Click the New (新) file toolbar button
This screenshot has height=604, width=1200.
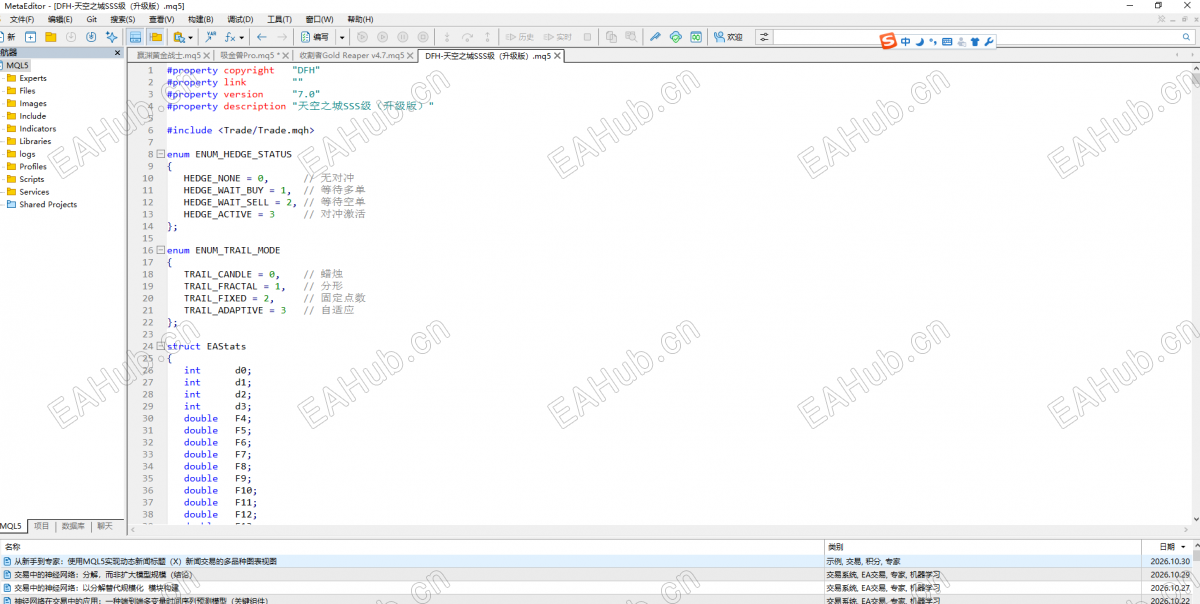click(x=8, y=37)
